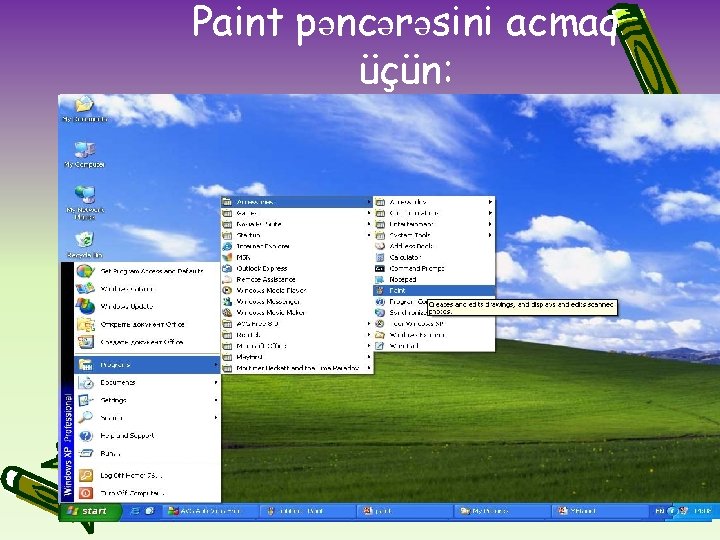Expand the Startup folder in Programs
This screenshot has width=720, height=540.
tap(297, 235)
